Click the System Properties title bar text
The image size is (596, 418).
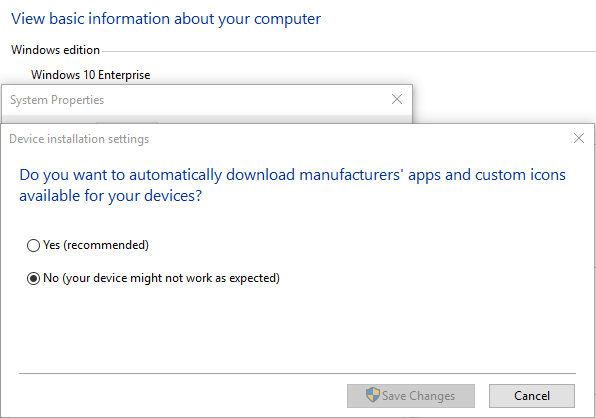coord(57,100)
